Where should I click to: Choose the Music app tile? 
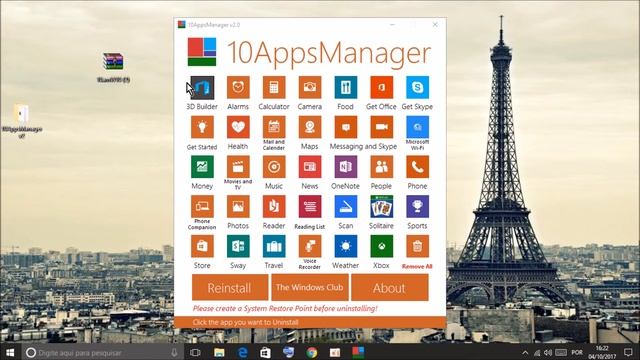[274, 167]
